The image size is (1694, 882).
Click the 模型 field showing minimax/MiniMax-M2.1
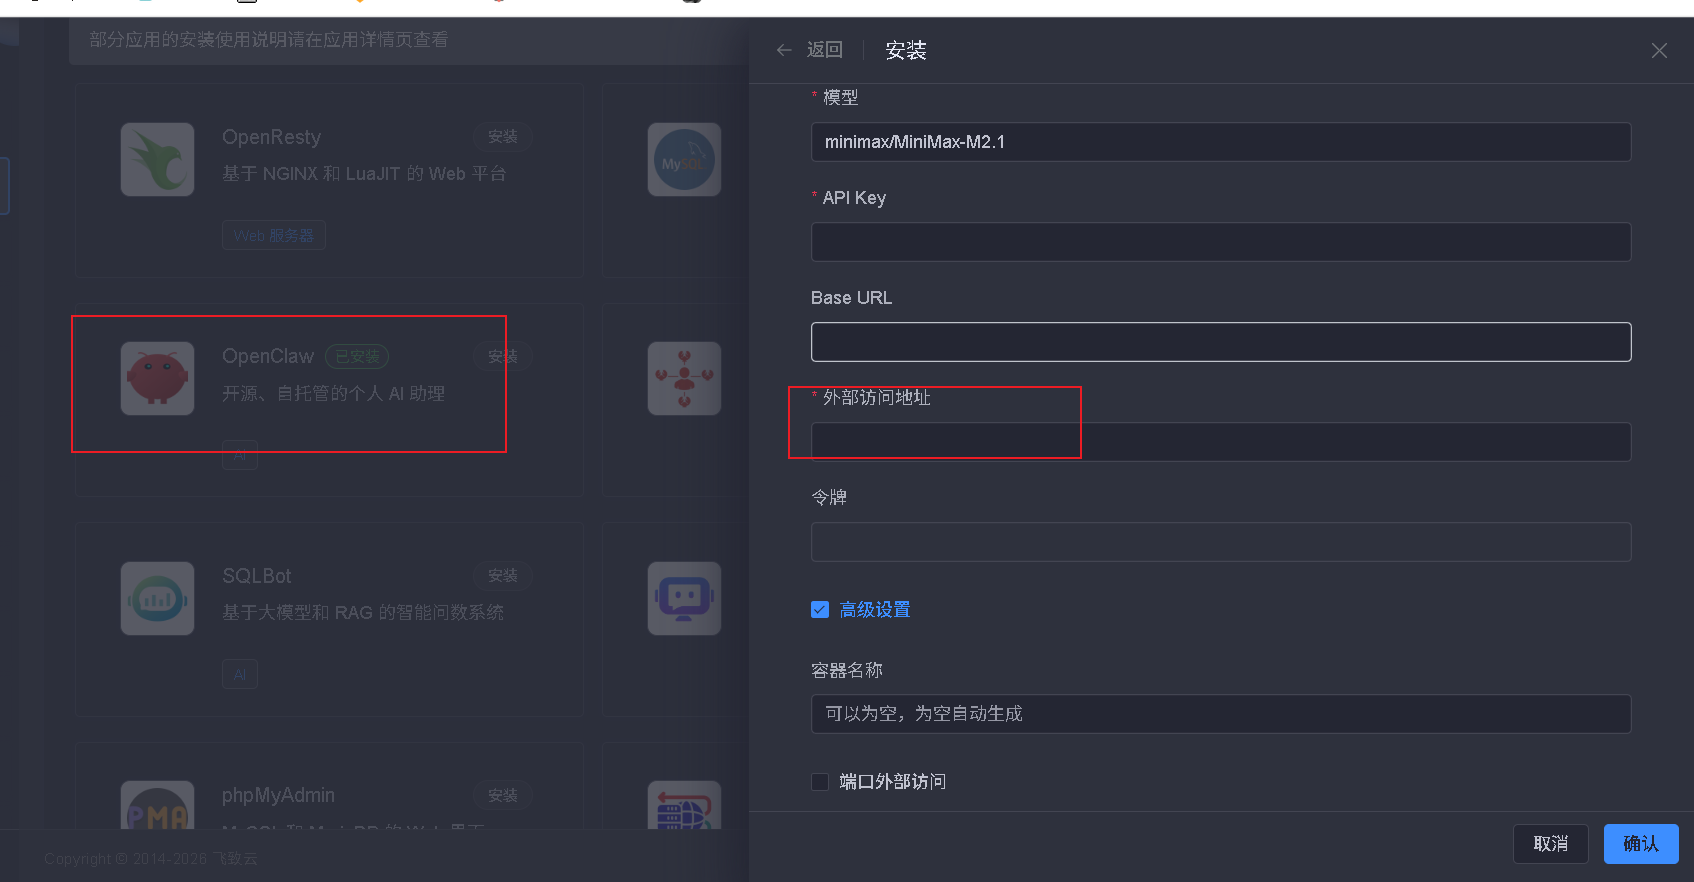(x=1220, y=142)
